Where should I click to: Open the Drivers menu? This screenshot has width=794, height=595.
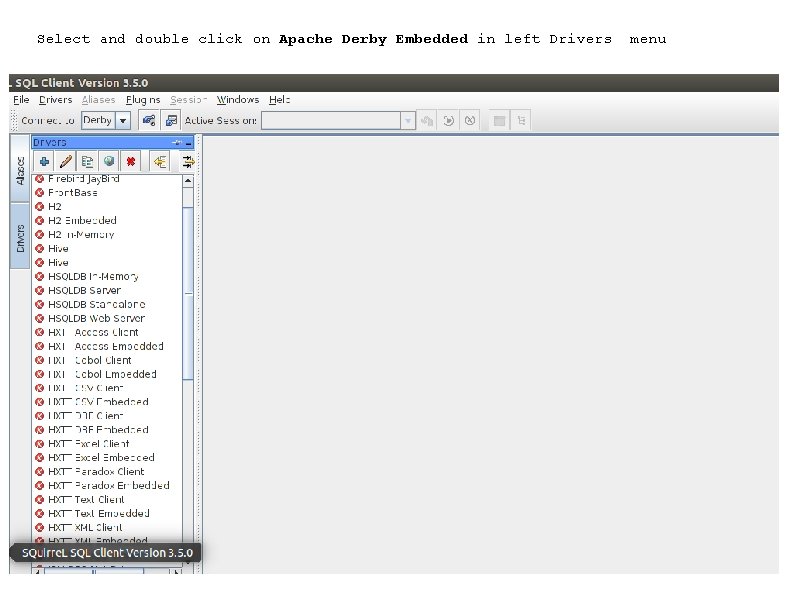(56, 100)
